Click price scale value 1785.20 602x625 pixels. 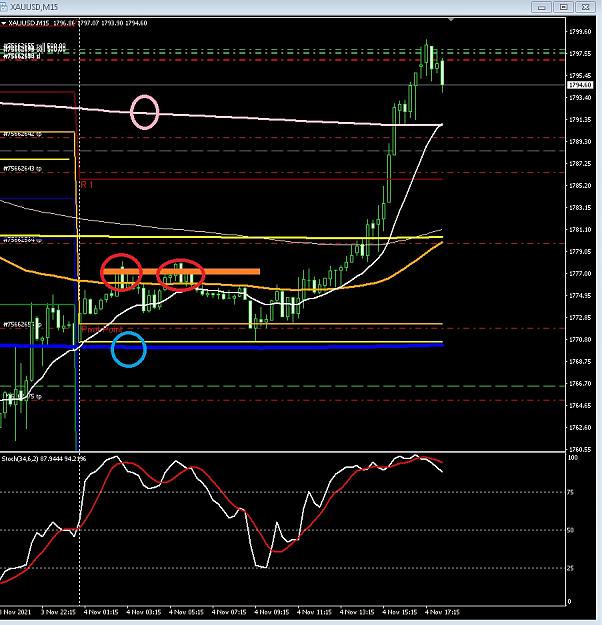580,185
